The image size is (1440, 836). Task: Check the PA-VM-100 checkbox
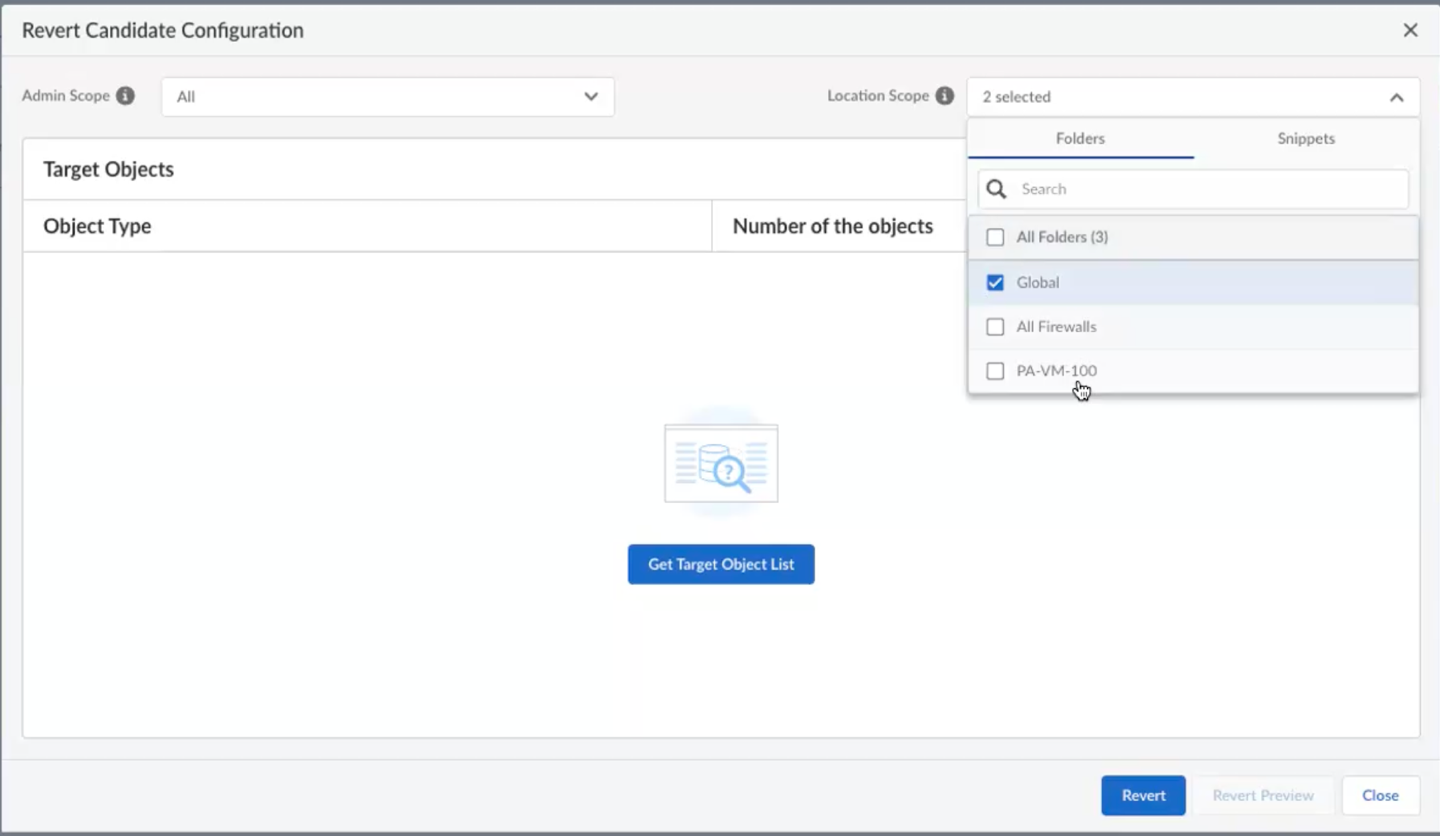click(995, 371)
